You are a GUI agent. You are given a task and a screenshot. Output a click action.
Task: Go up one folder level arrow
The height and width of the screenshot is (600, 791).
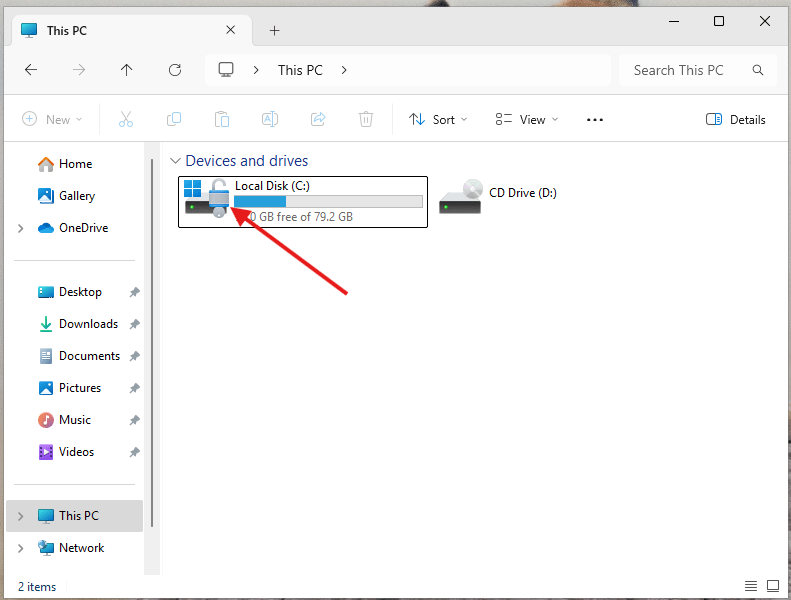126,70
